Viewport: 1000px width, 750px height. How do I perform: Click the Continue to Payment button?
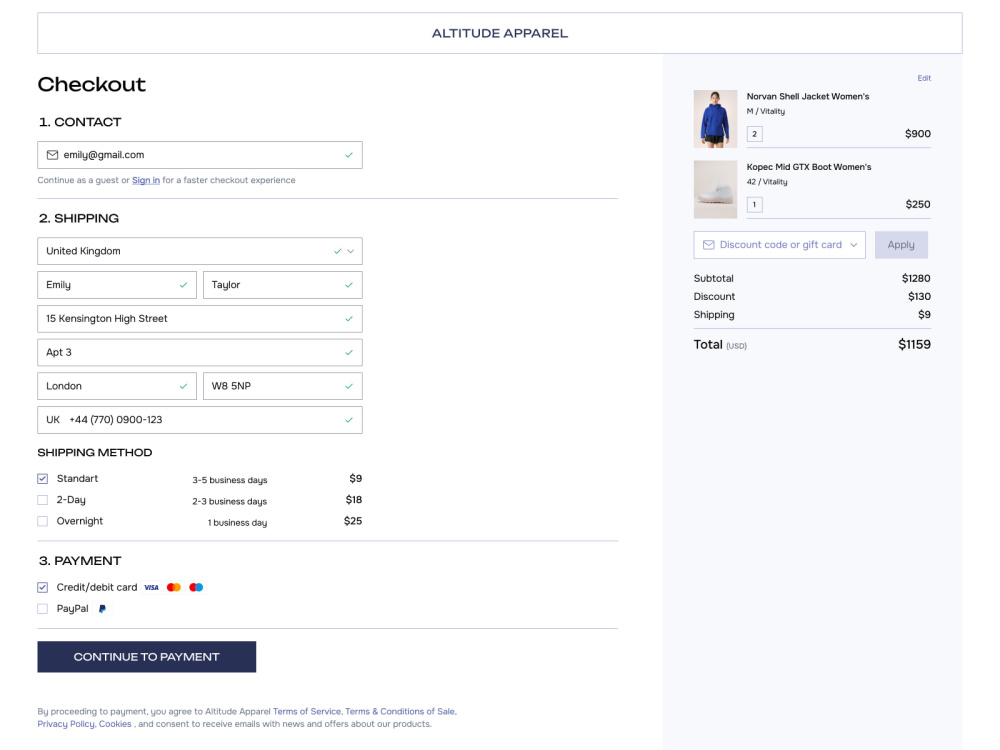[x=147, y=657]
